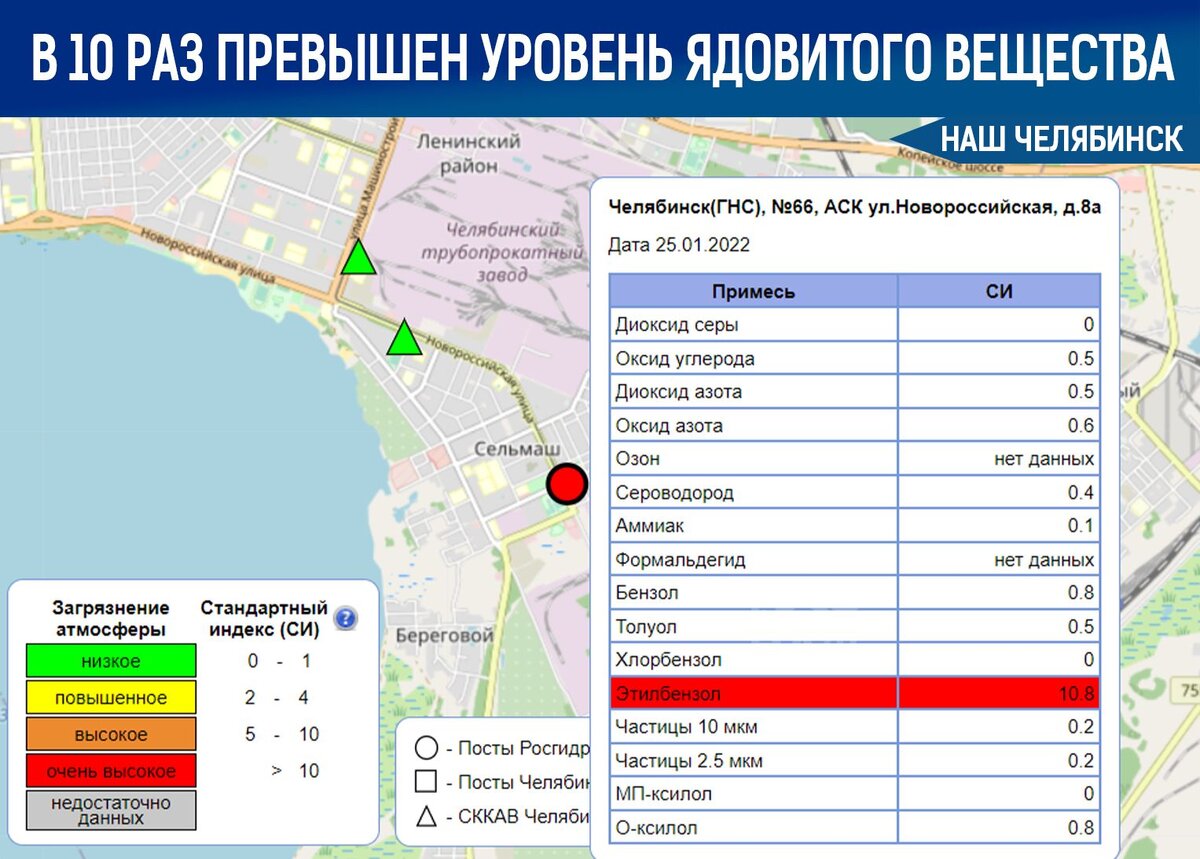Click the green низкое pollution swatch

[111, 661]
